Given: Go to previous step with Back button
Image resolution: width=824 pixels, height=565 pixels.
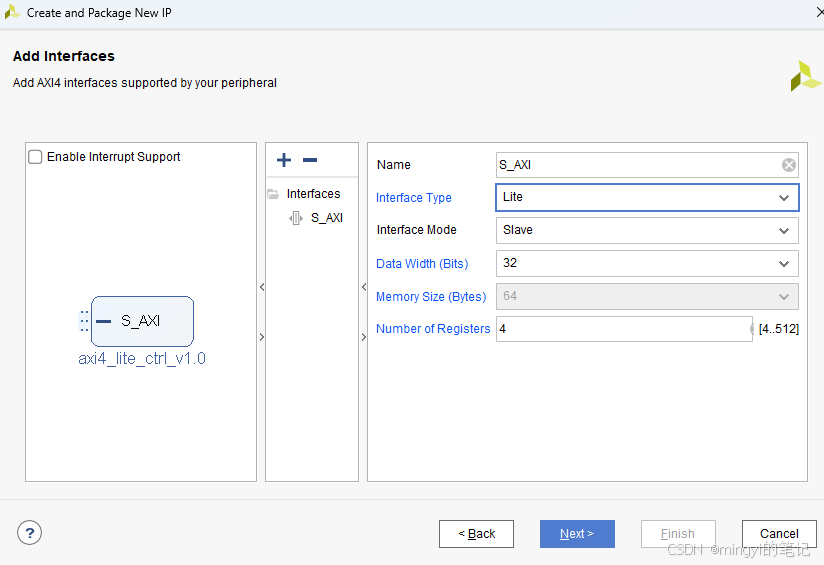Looking at the screenshot, I should click(x=476, y=534).
